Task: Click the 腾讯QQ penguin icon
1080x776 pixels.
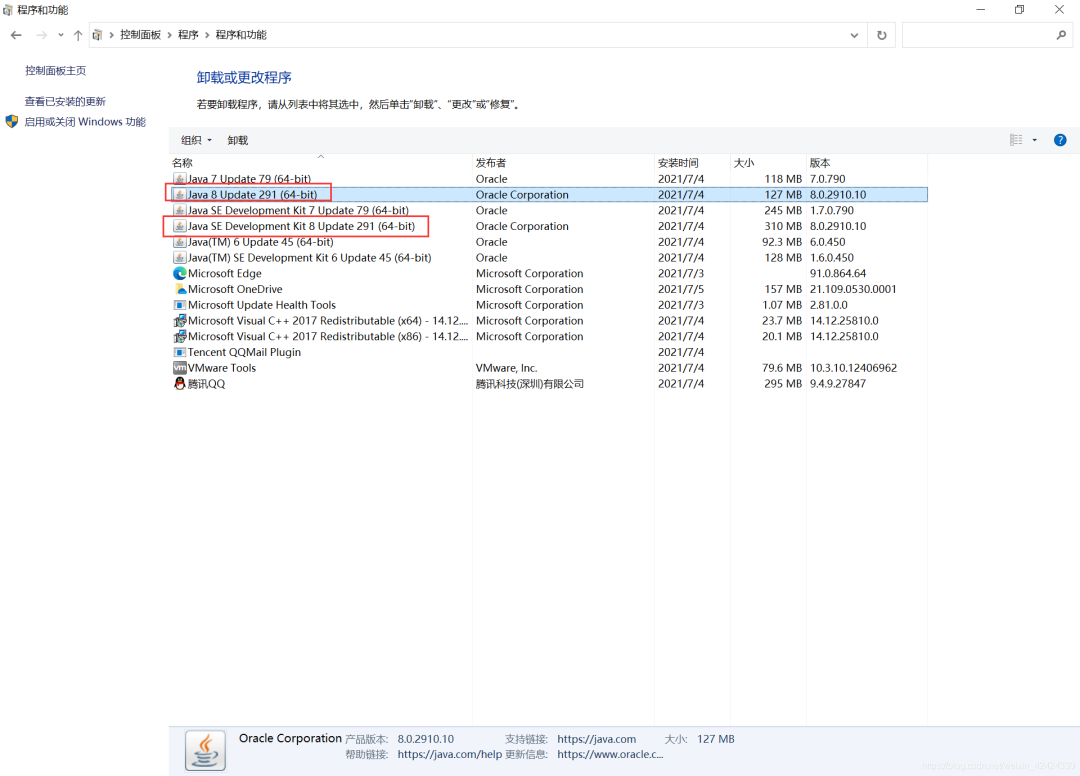Action: [x=180, y=384]
